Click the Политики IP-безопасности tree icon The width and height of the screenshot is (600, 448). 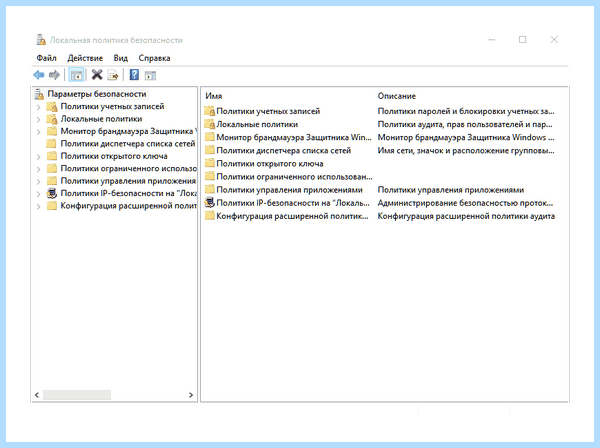click(52, 193)
